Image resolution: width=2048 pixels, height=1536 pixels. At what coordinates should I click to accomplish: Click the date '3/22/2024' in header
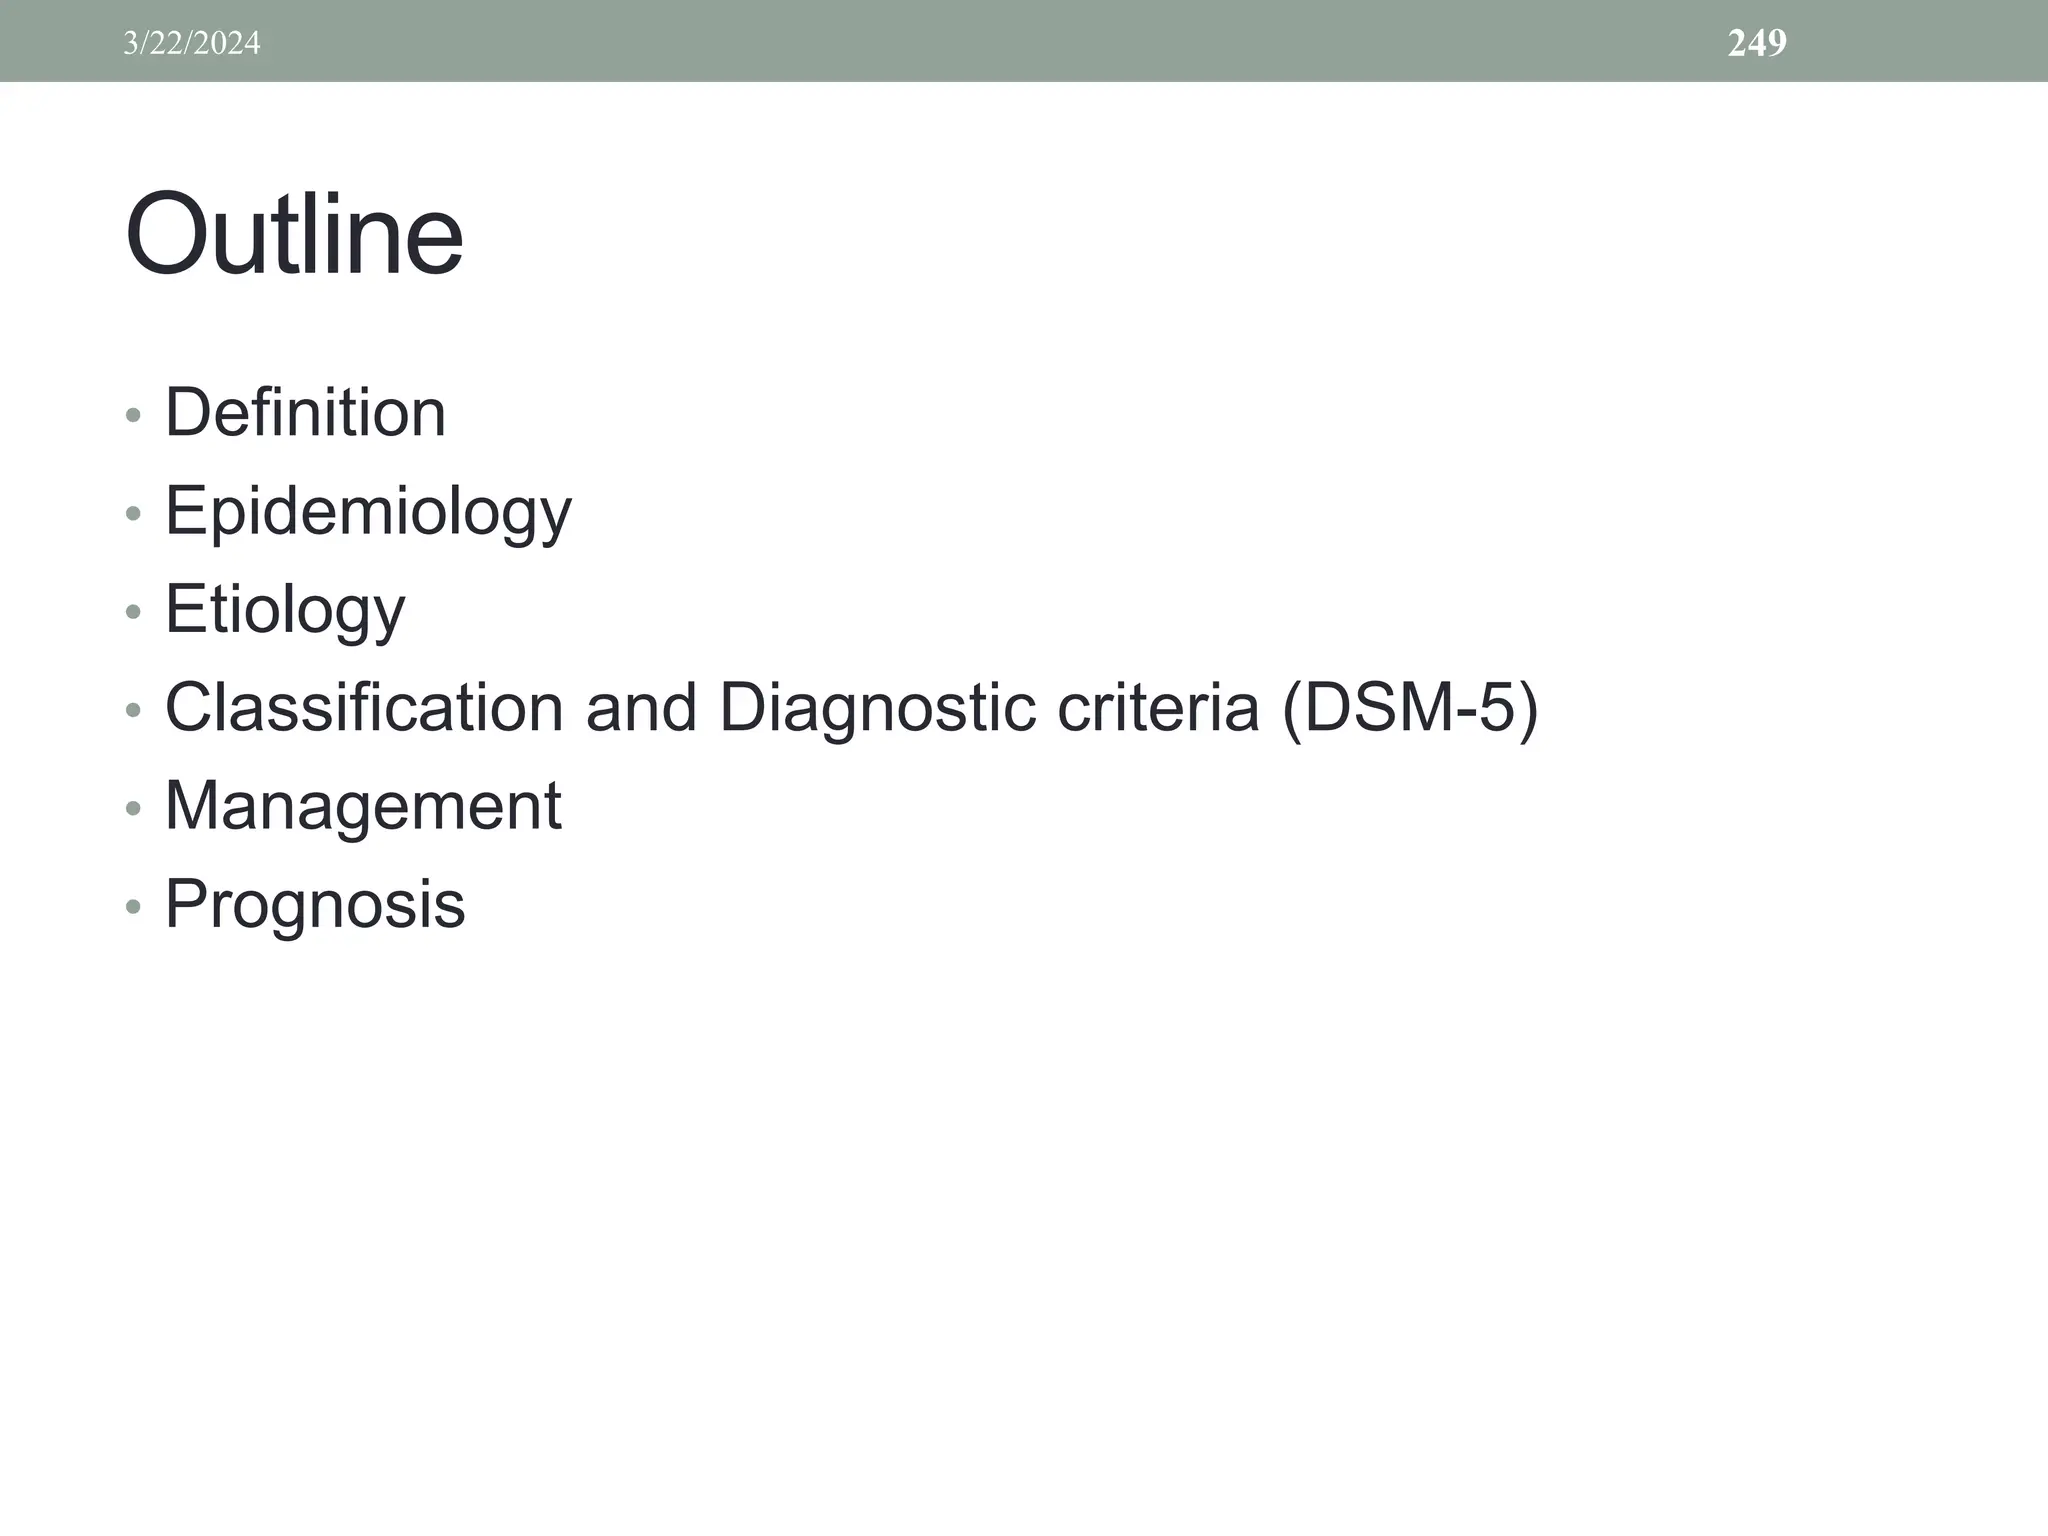point(192,43)
